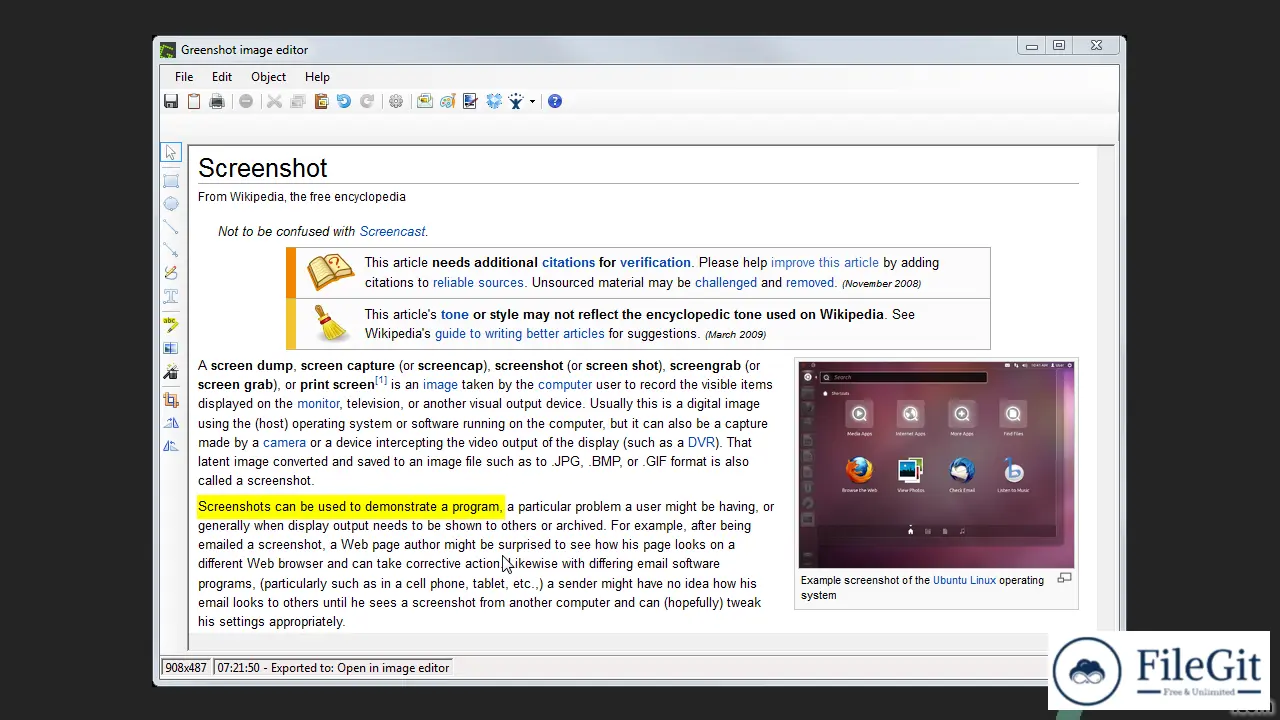The width and height of the screenshot is (1280, 720).
Task: Click Copy to clipboard icon
Action: pyautogui.click(x=194, y=101)
